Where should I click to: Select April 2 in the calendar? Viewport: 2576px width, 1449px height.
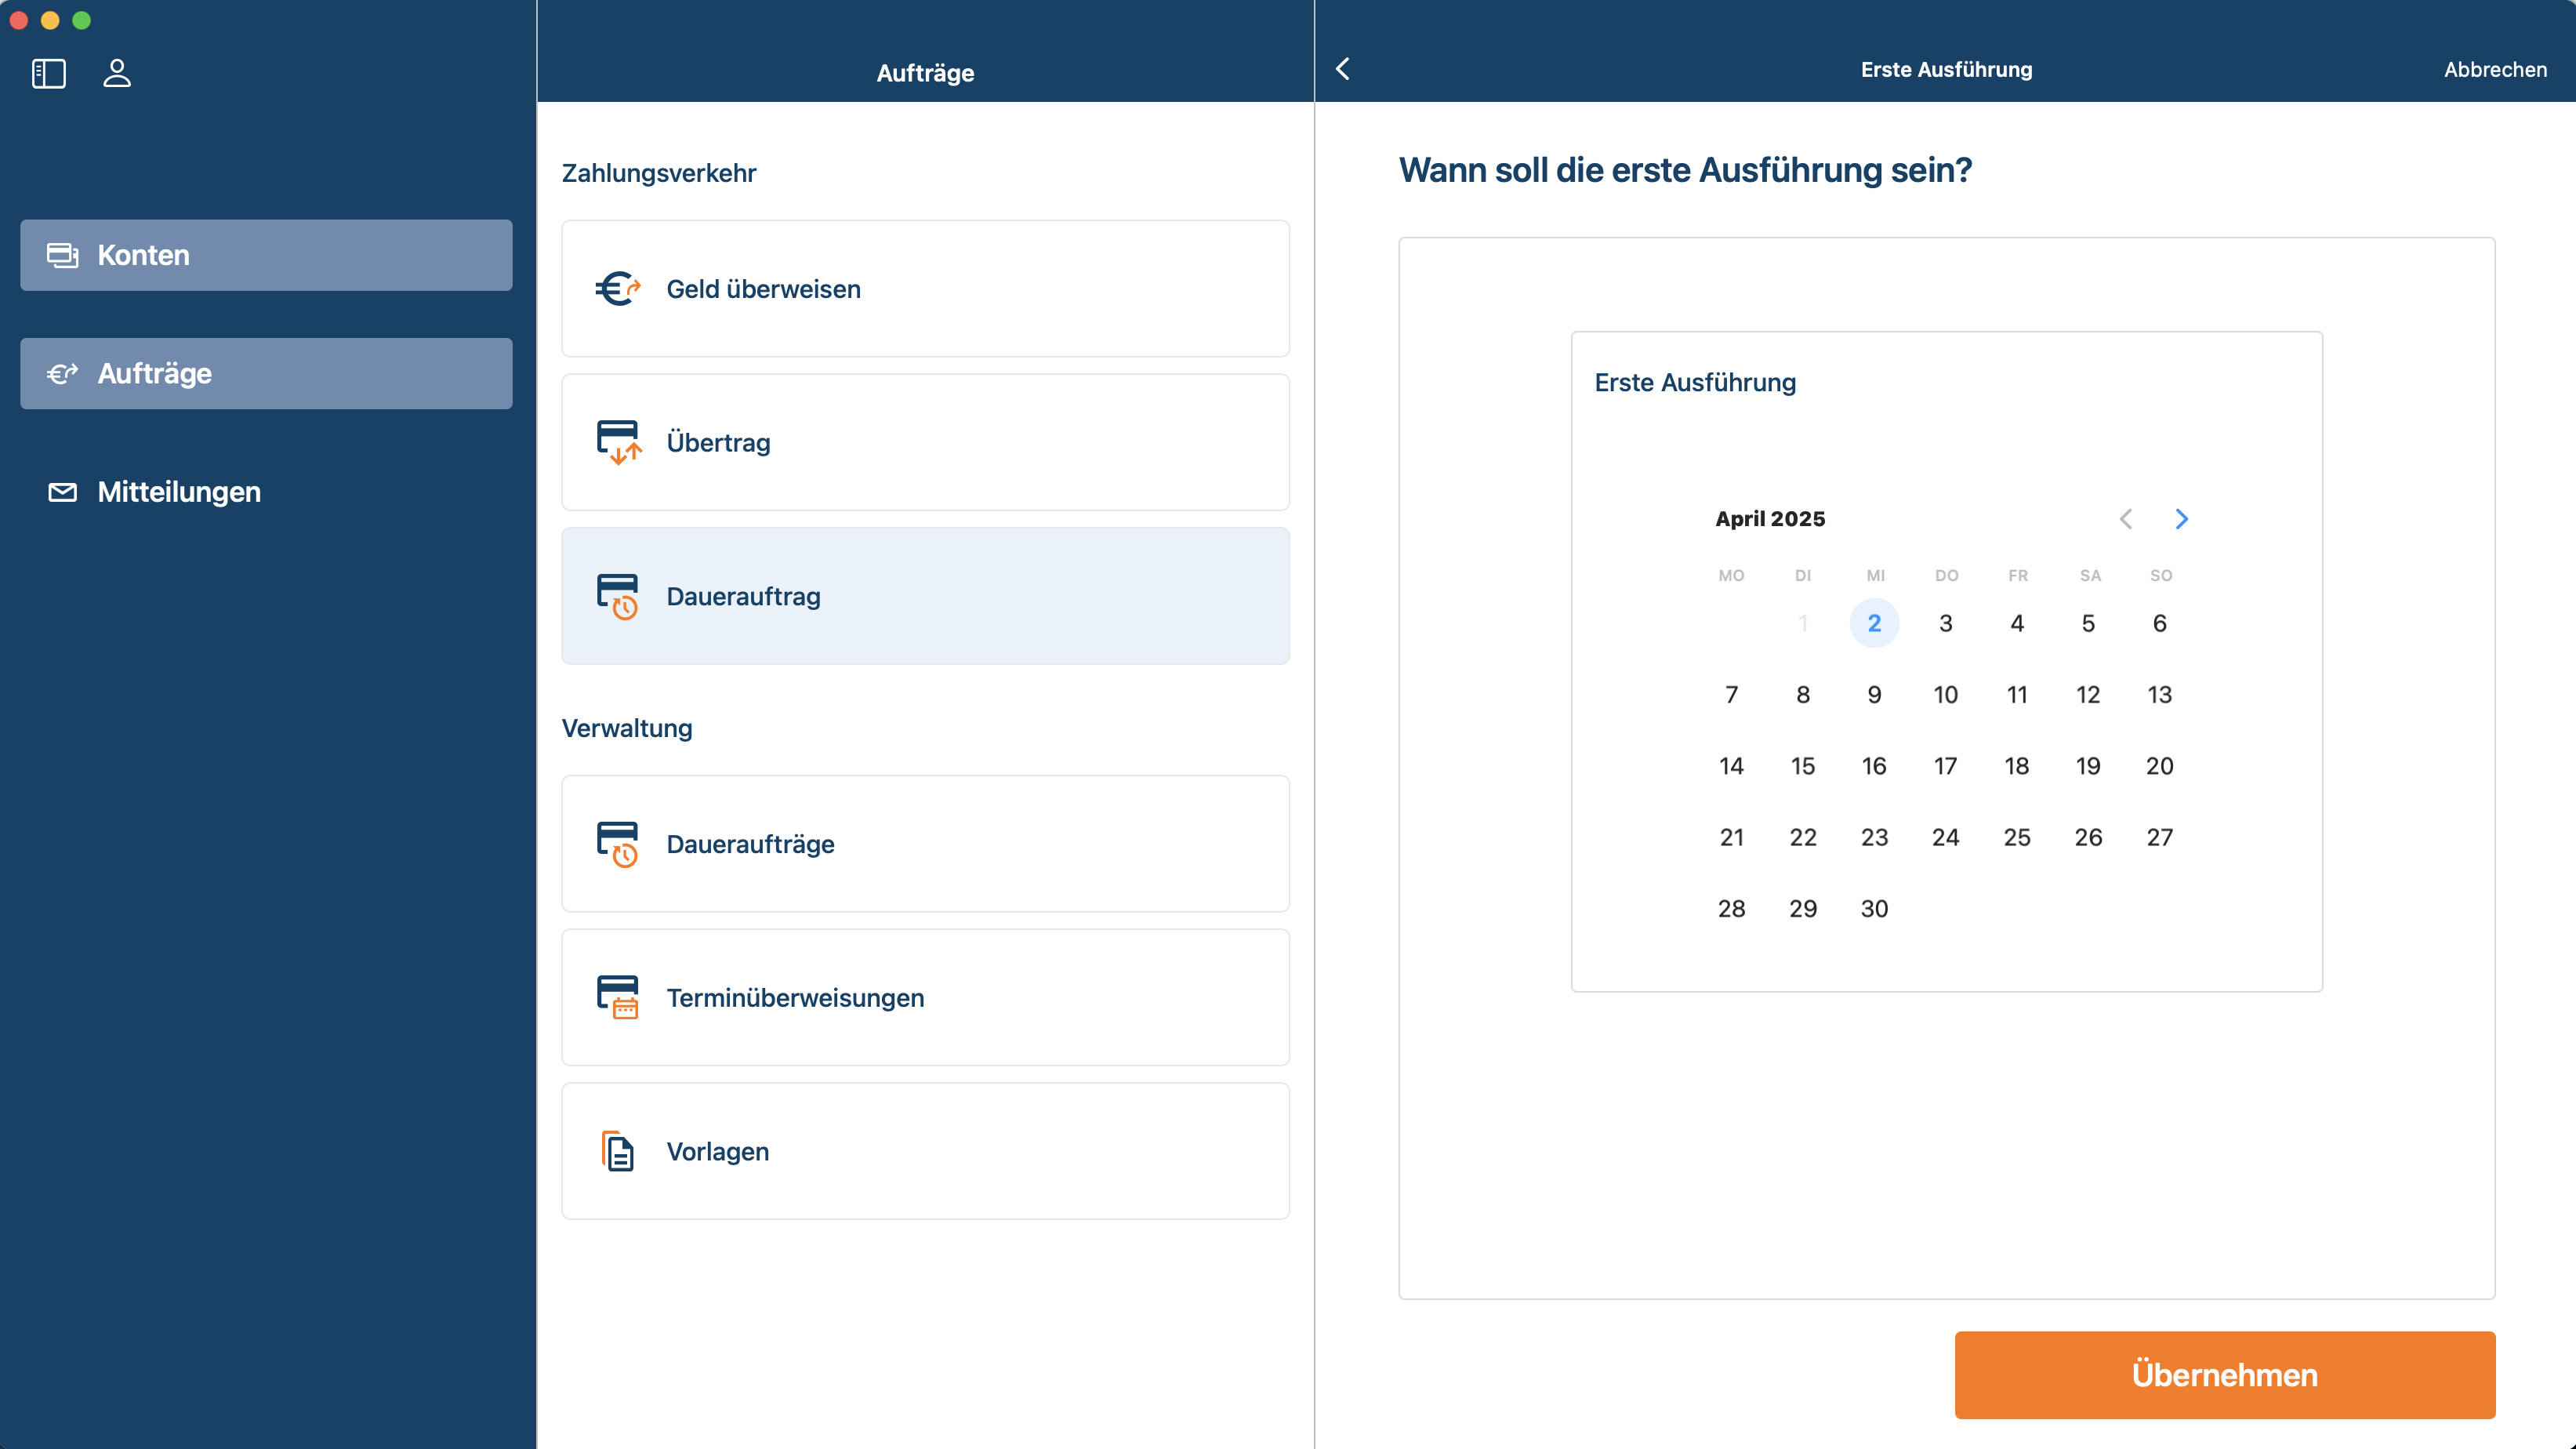pos(1874,623)
